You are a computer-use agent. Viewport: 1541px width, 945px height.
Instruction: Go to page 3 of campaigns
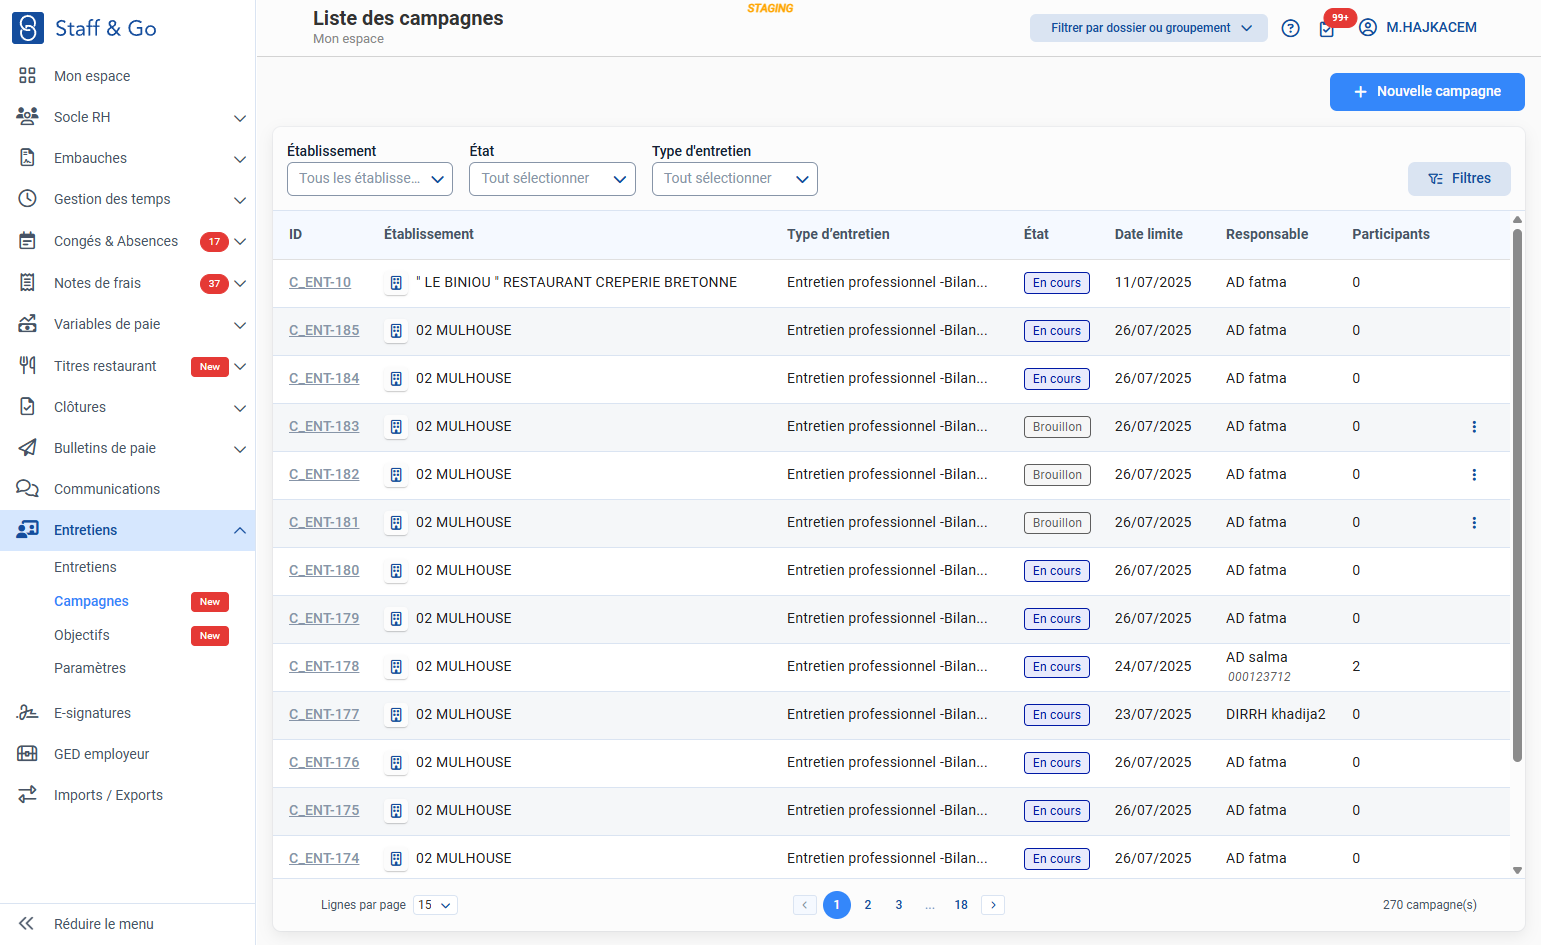(x=899, y=905)
